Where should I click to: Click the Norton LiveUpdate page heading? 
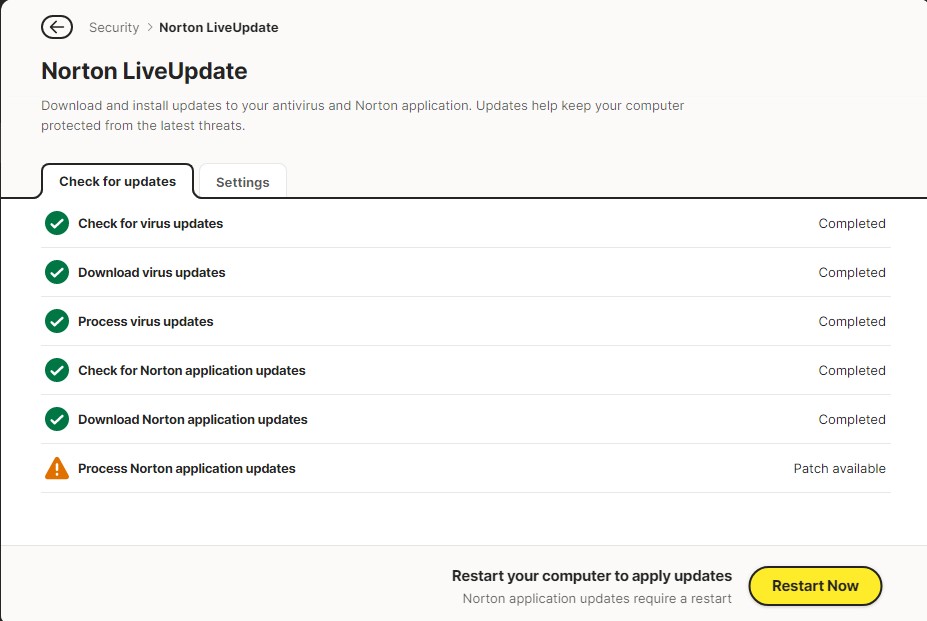pos(144,71)
